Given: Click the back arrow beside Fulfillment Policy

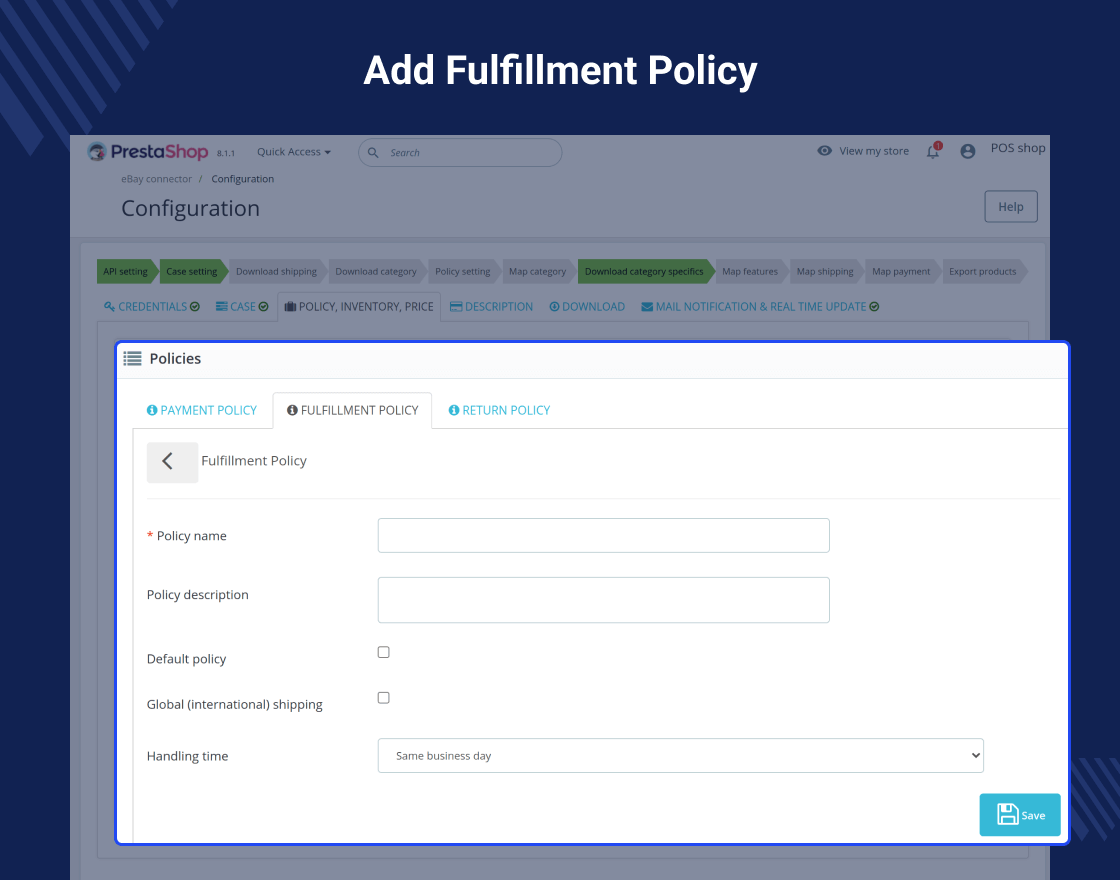Looking at the screenshot, I should pyautogui.click(x=172, y=461).
